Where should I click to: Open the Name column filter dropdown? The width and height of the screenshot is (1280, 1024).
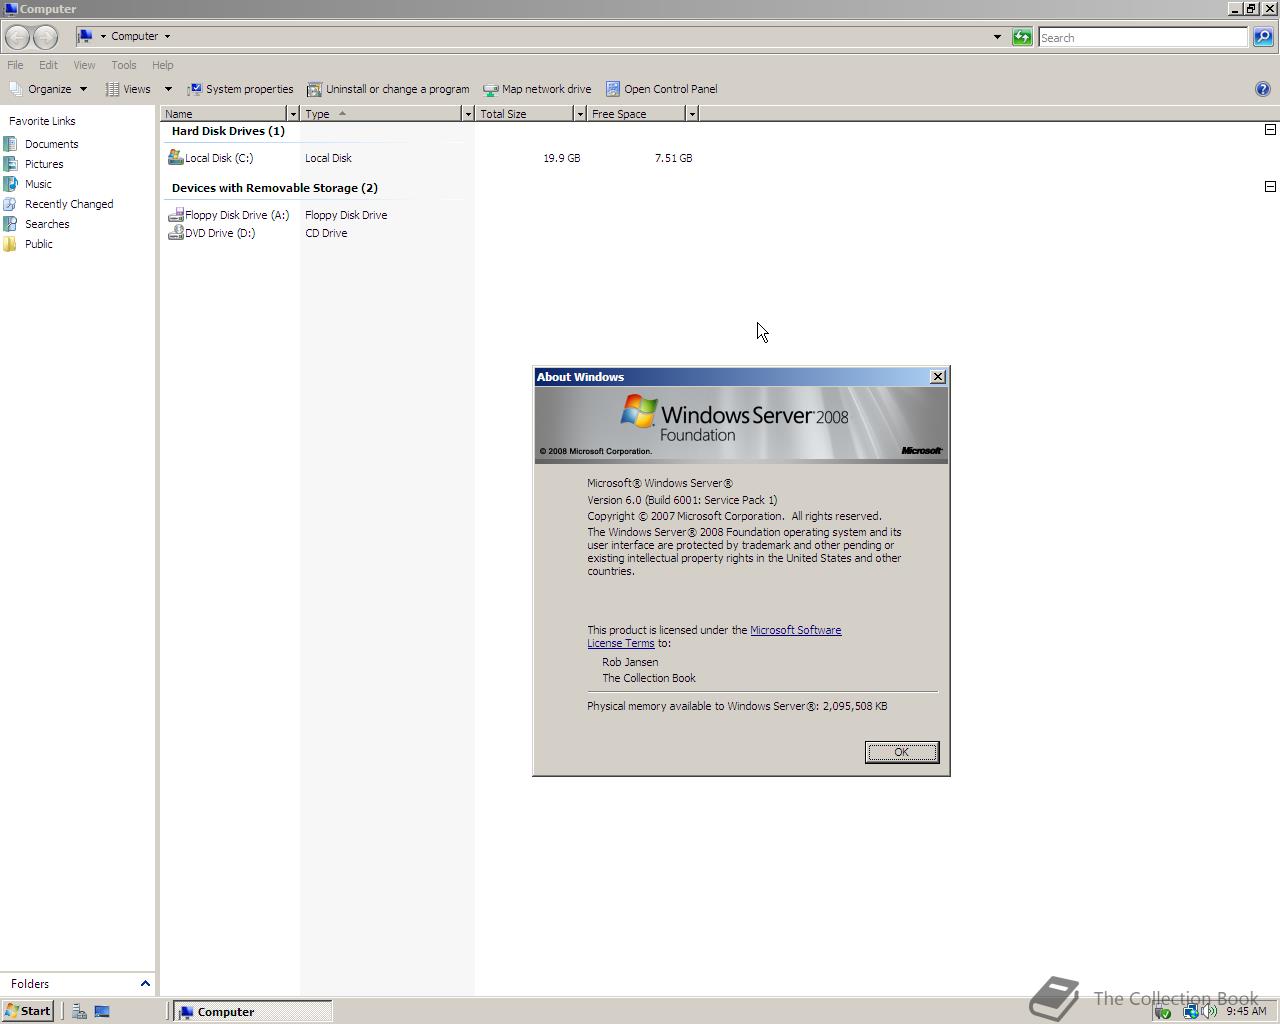coord(293,114)
